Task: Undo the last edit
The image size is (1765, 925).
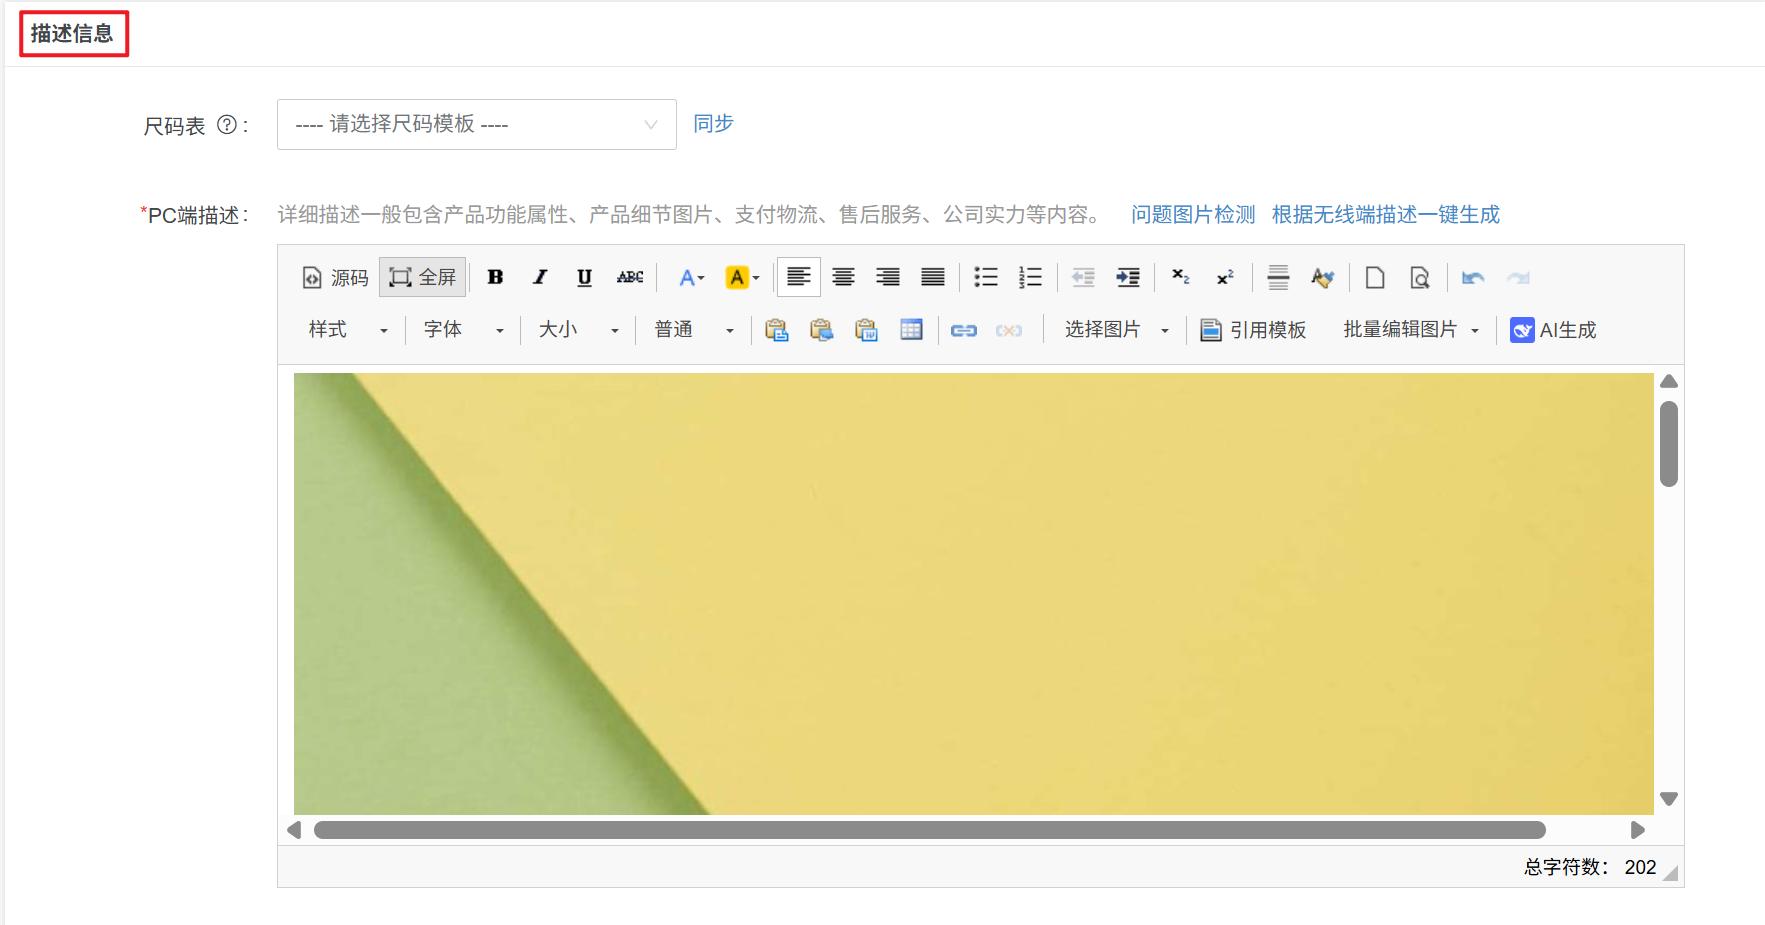Action: pyautogui.click(x=1472, y=278)
